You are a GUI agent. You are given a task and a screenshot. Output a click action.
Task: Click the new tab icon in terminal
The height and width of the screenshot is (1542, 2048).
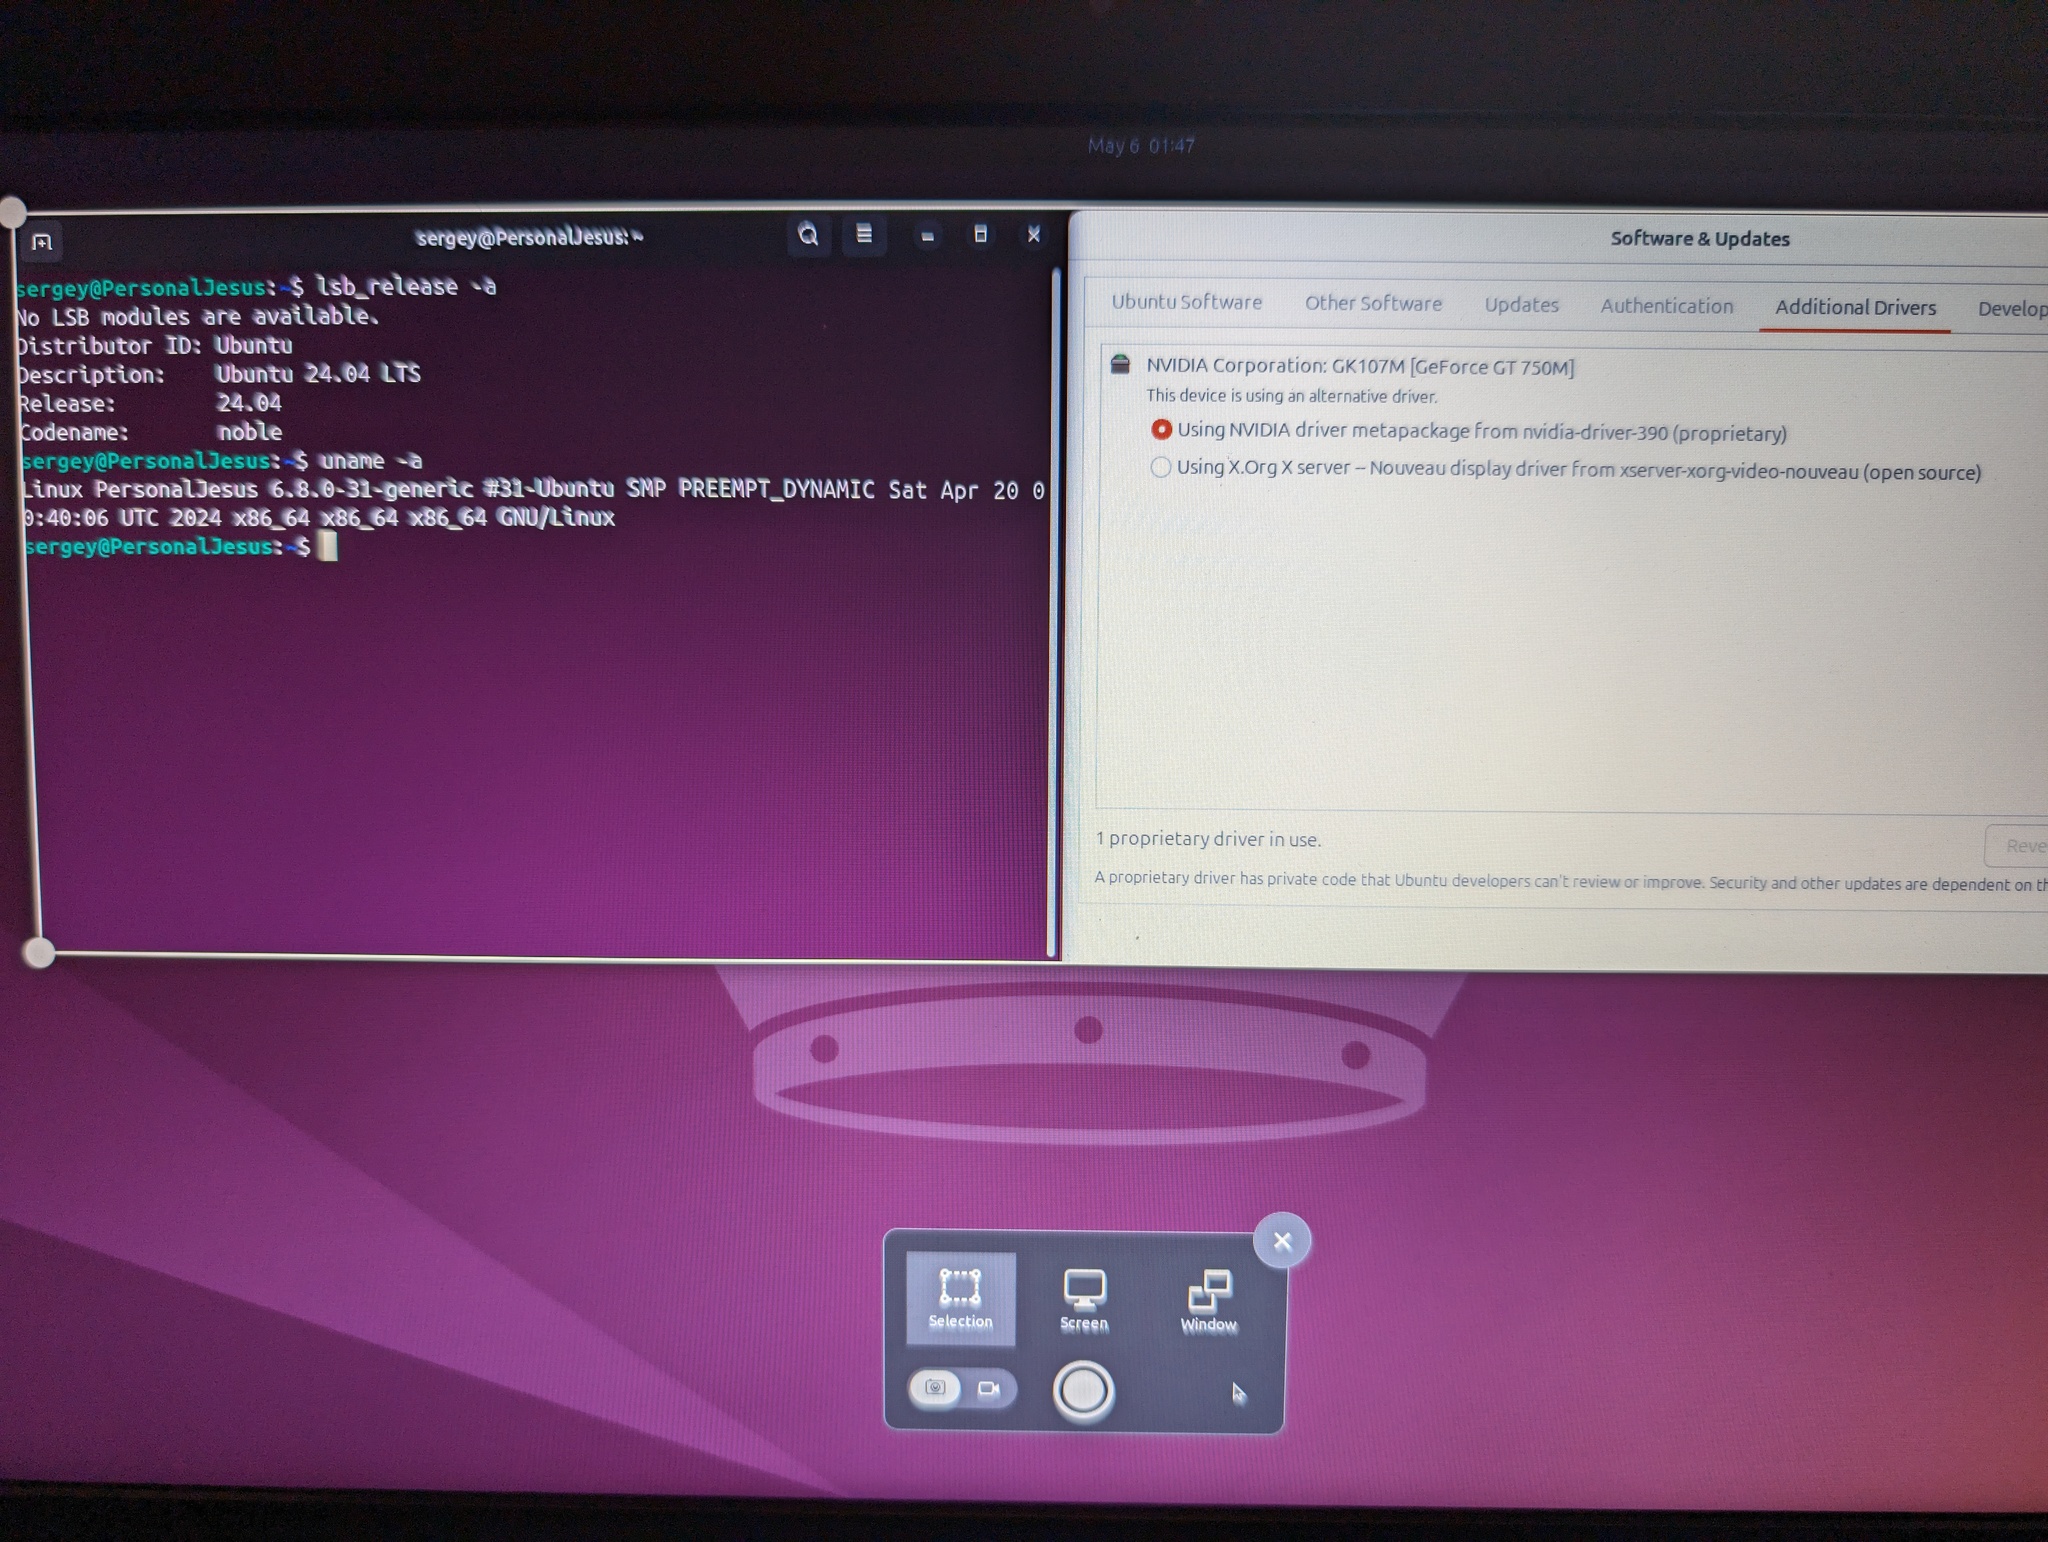41,242
